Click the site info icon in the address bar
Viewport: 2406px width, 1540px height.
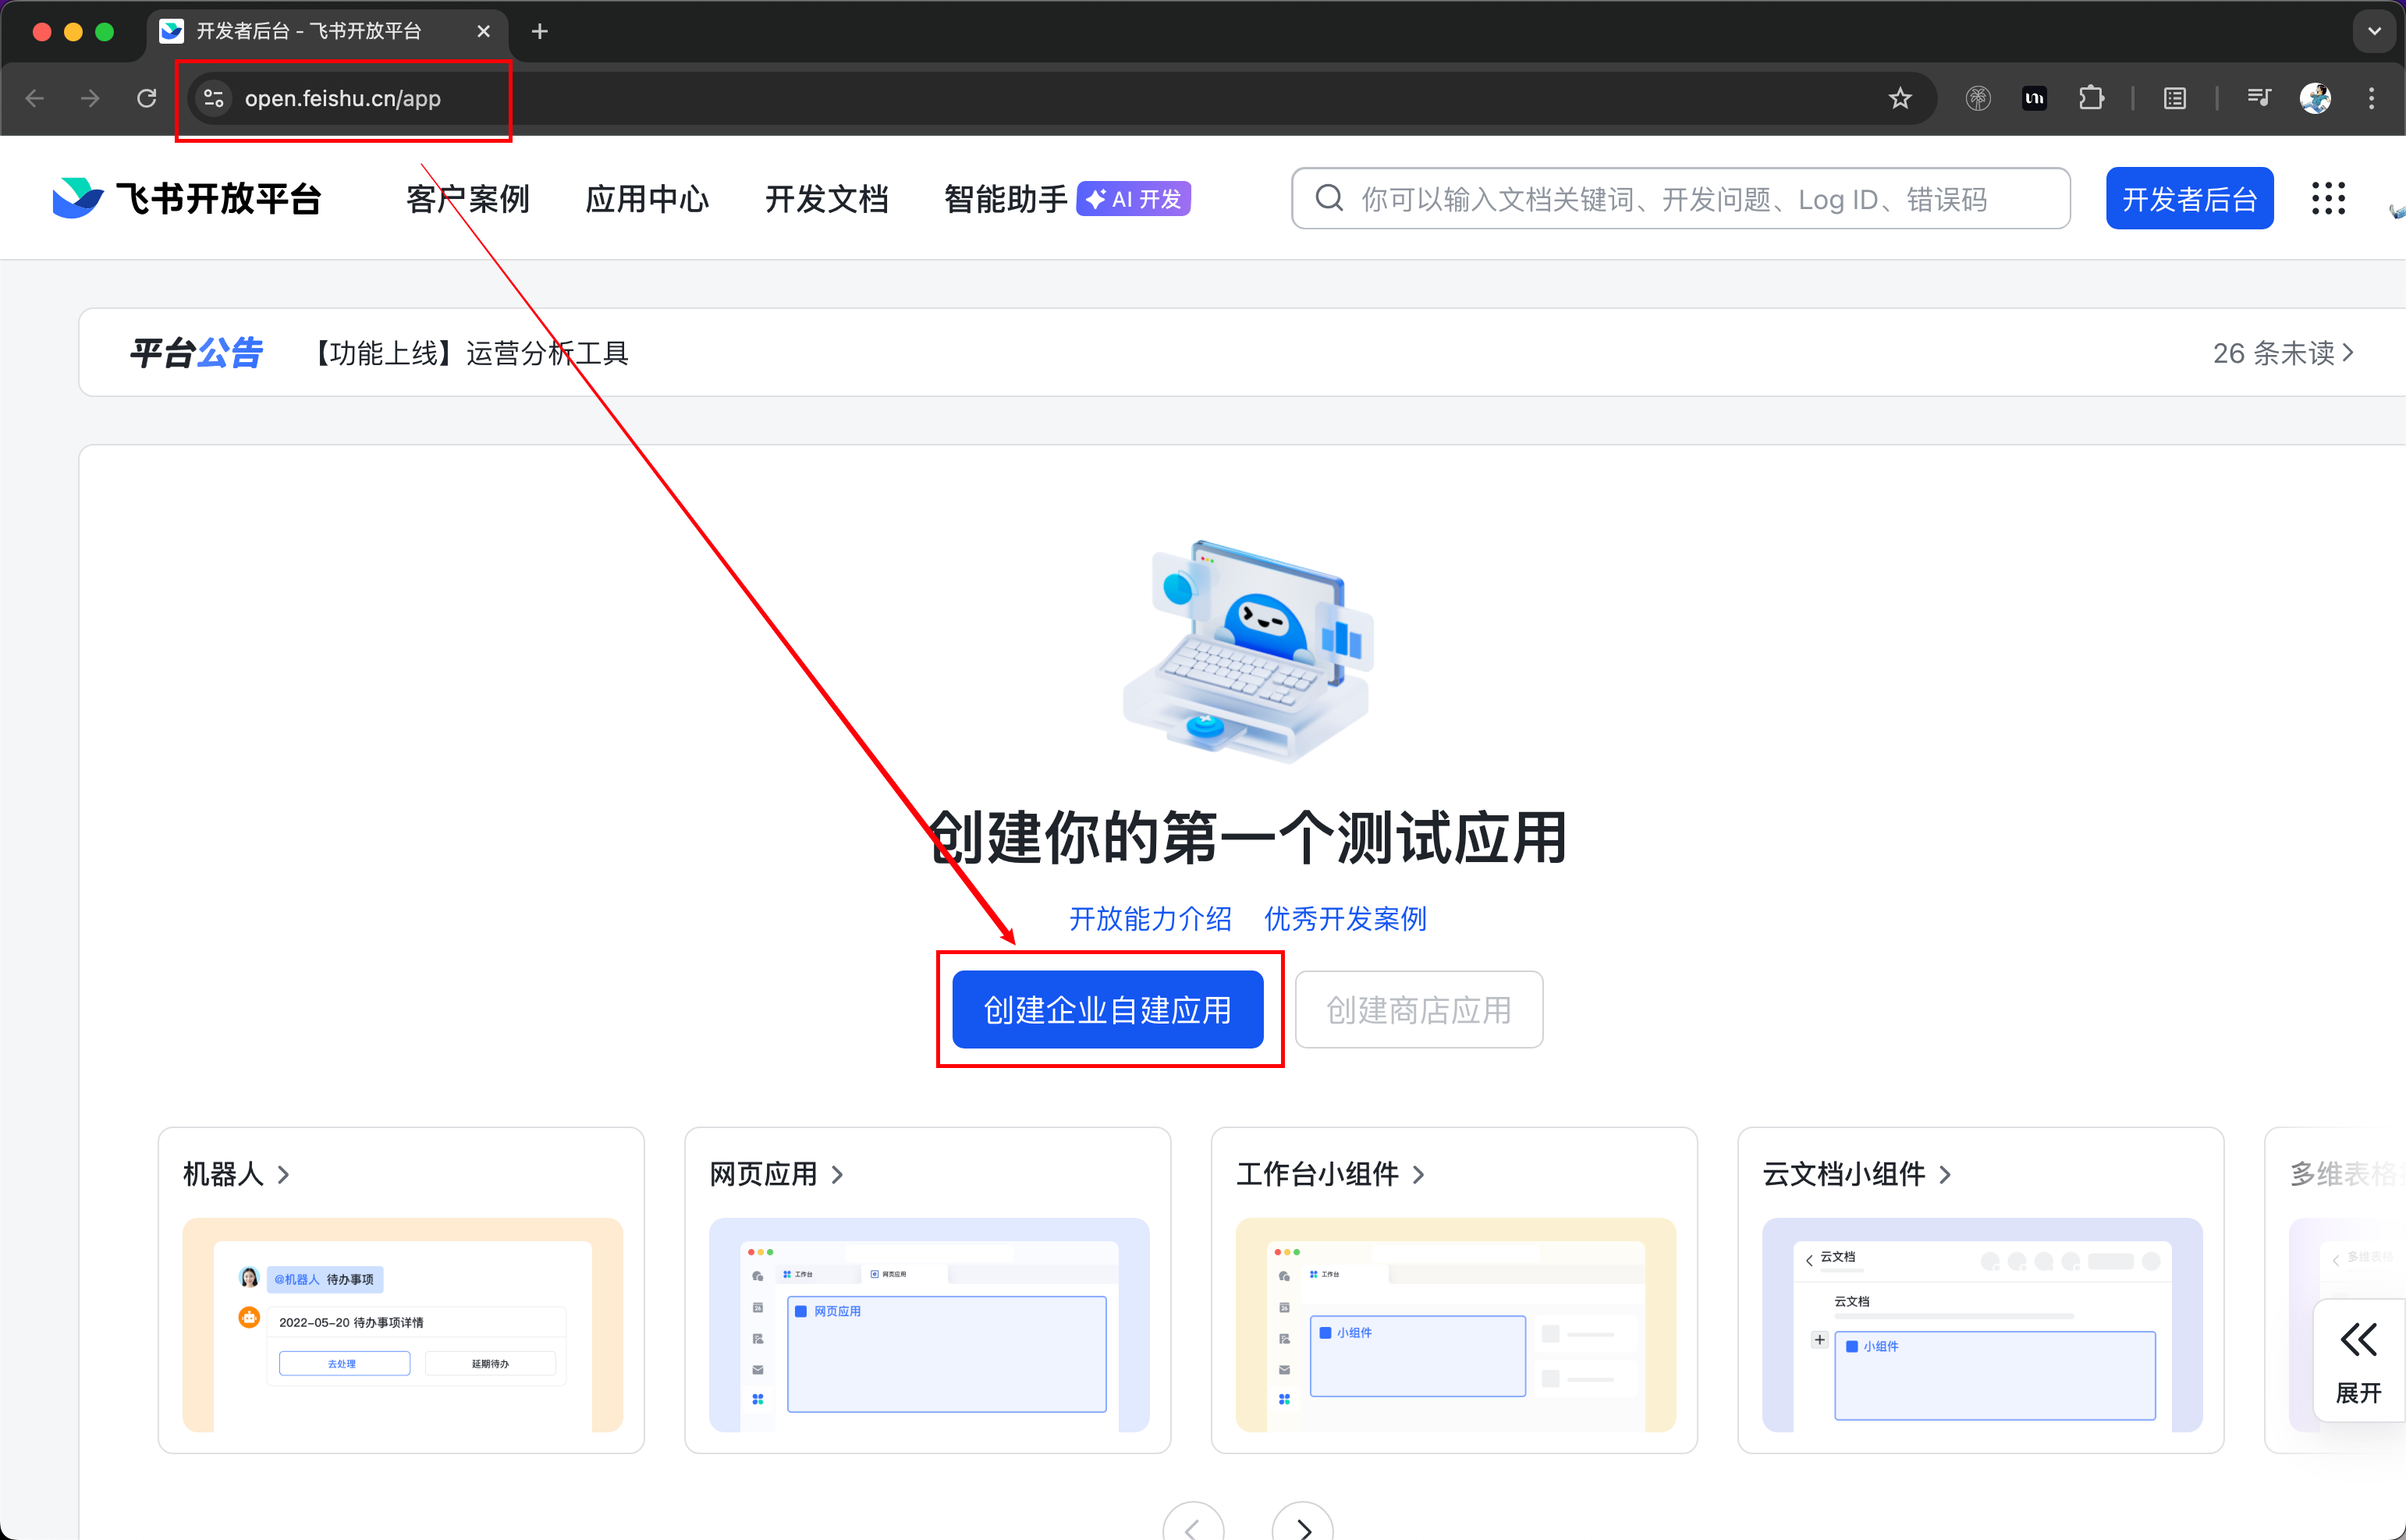point(213,98)
